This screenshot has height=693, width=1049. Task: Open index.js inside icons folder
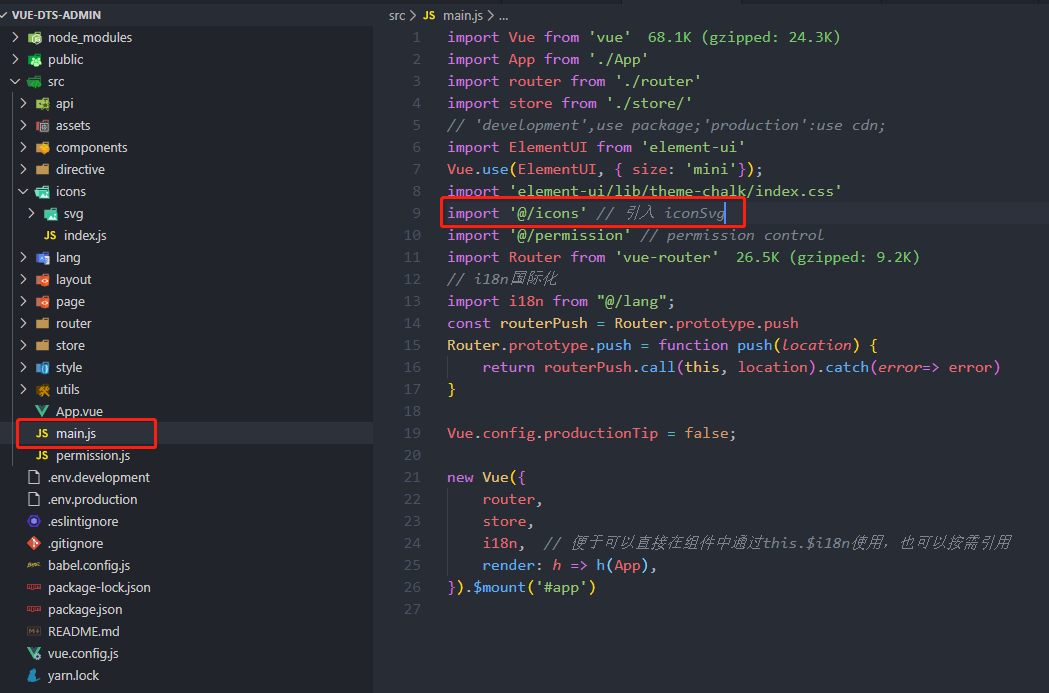[85, 236]
